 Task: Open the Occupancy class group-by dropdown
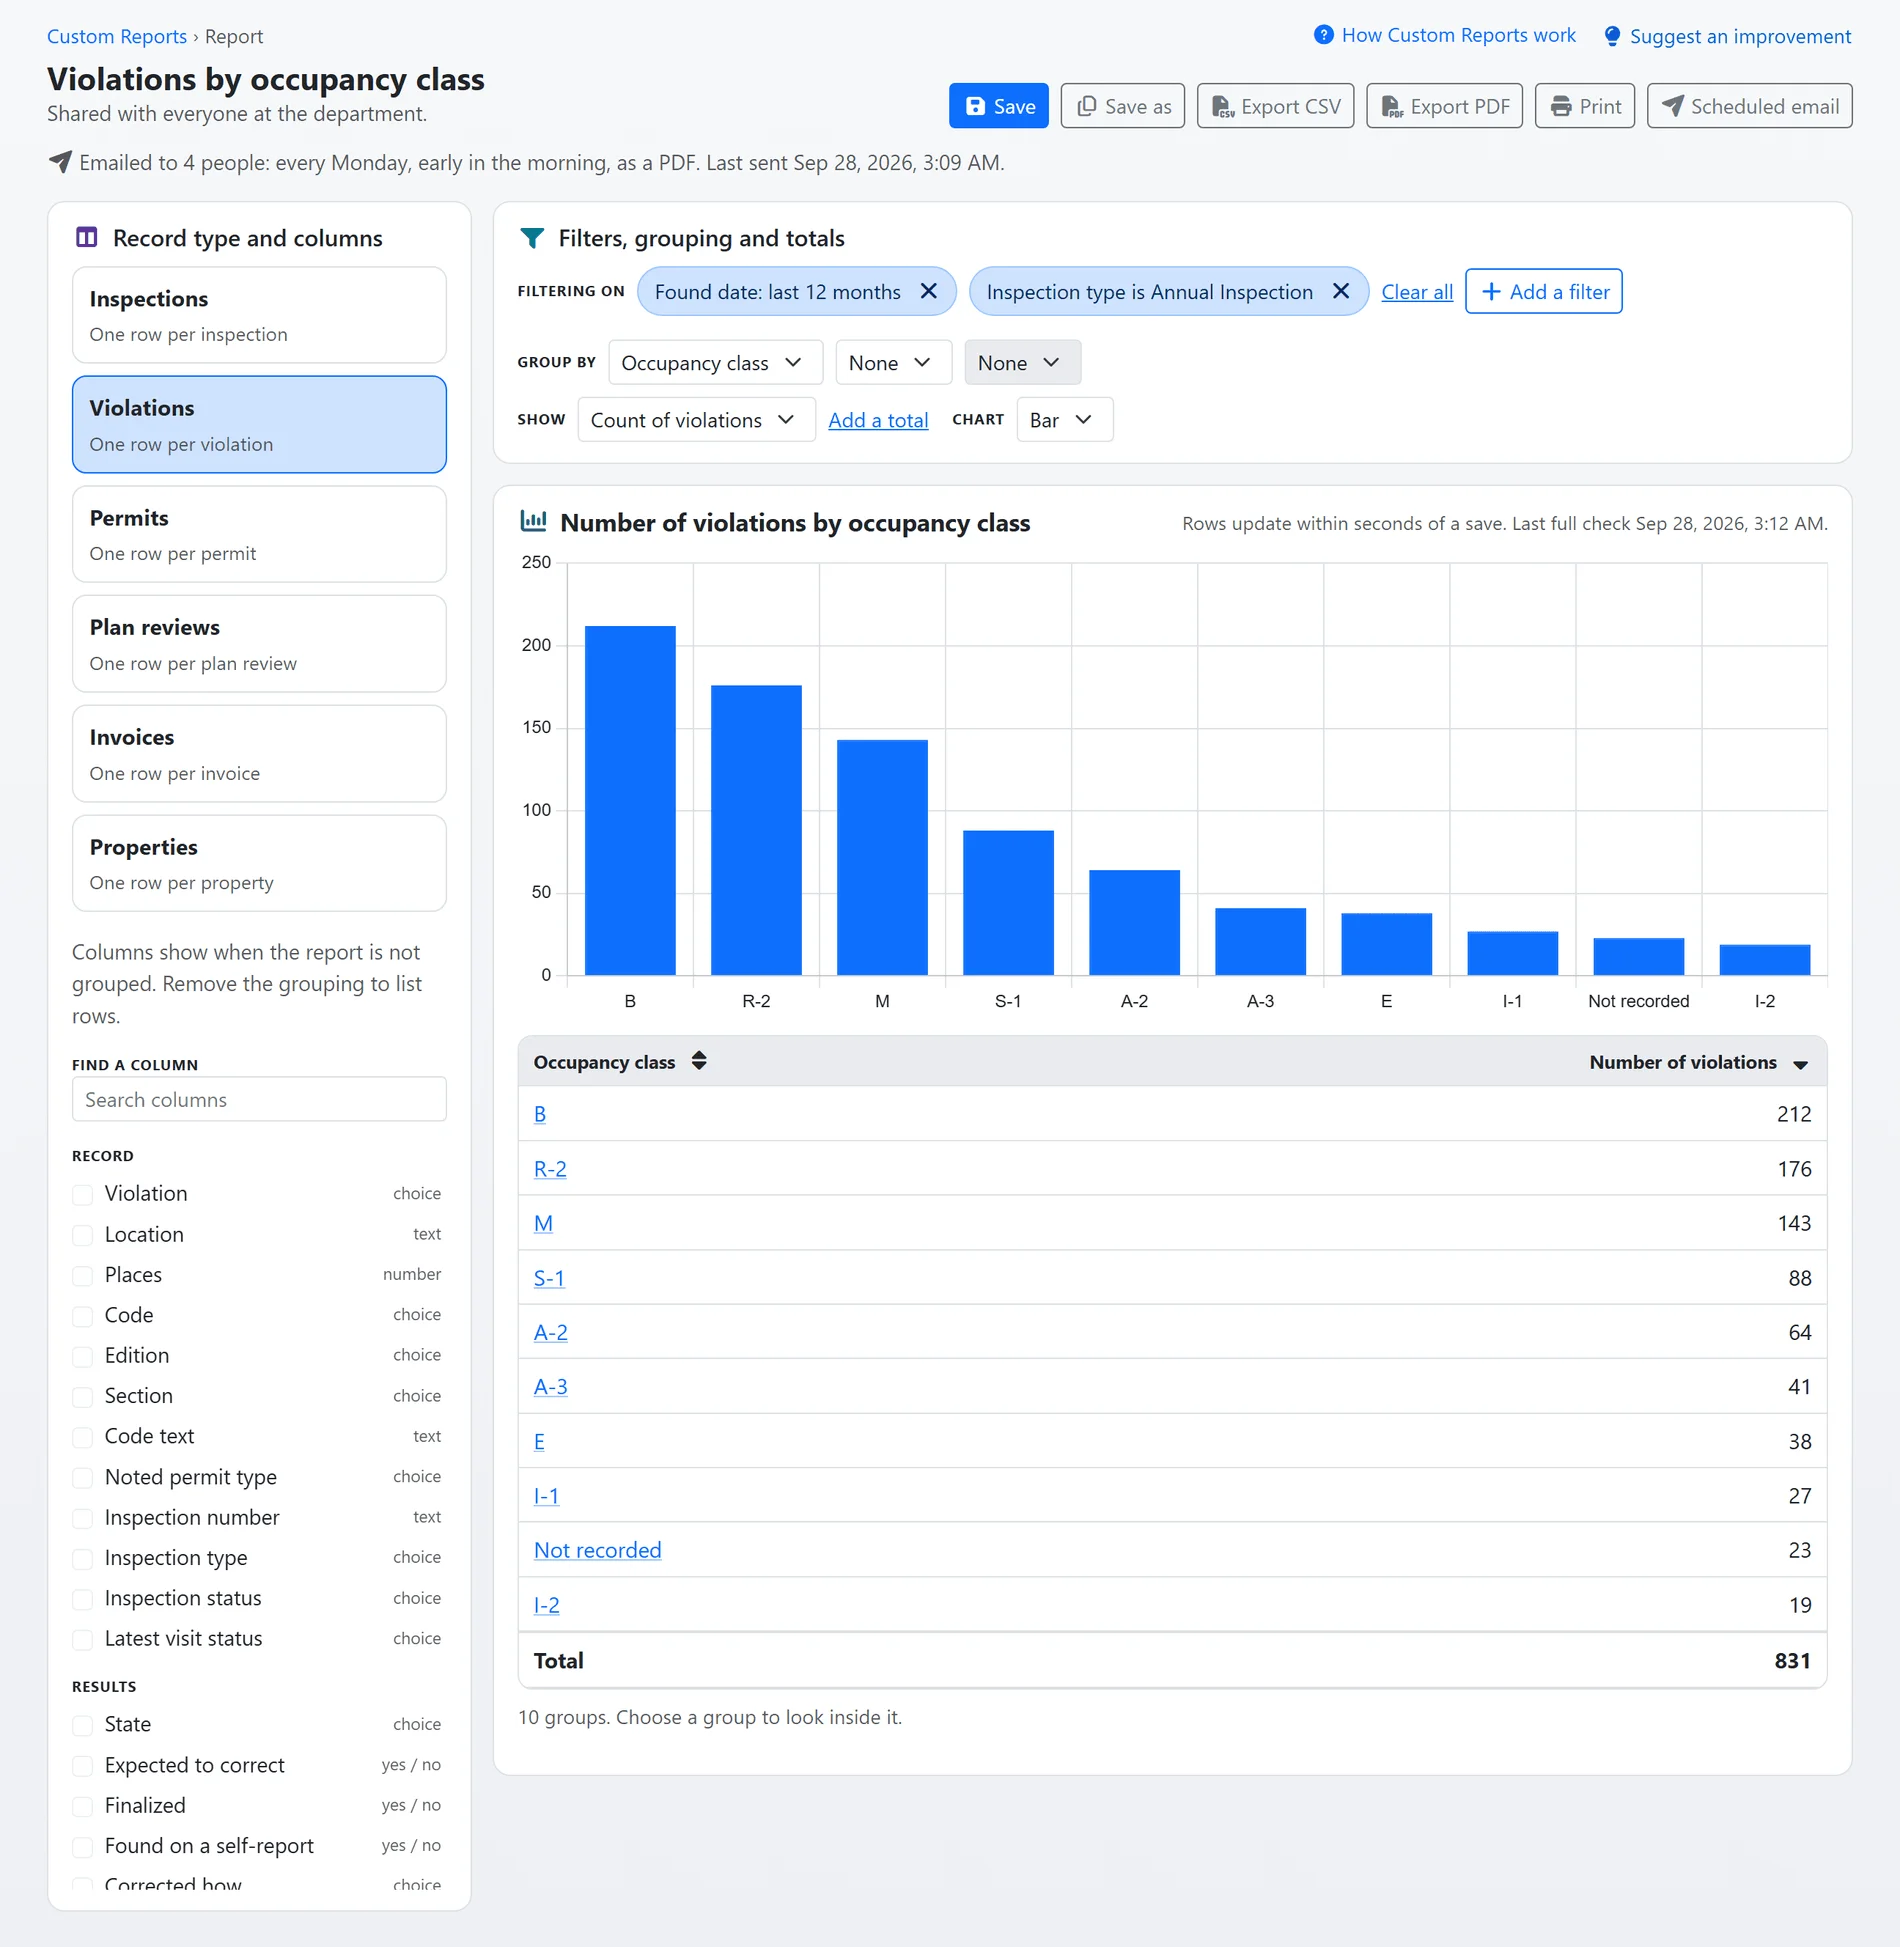tap(715, 362)
